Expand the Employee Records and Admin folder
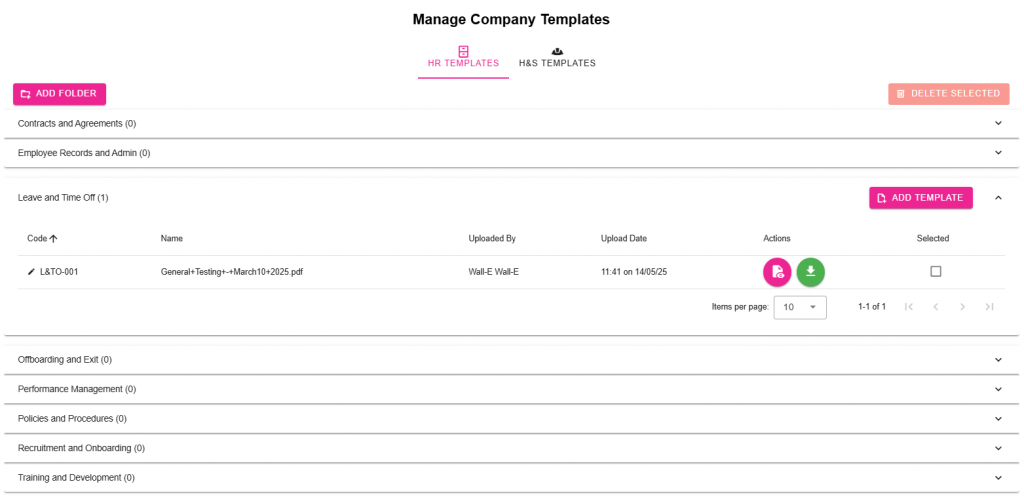 coord(998,153)
